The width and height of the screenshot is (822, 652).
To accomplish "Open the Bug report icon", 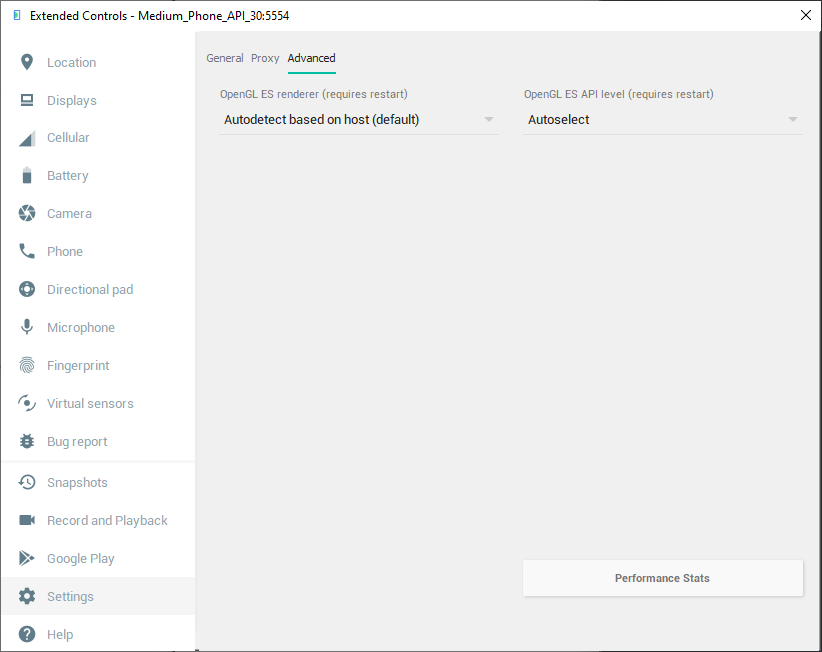I will [27, 441].
